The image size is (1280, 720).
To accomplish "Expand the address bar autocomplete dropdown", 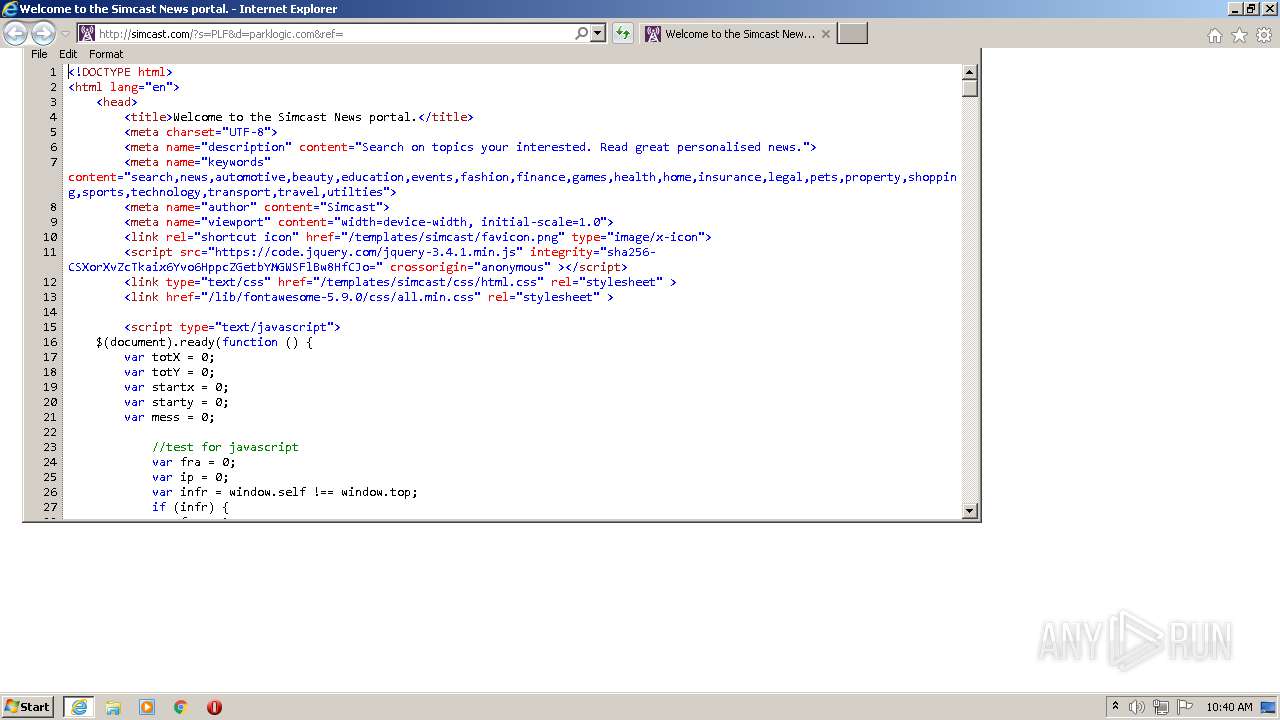I will pyautogui.click(x=598, y=33).
